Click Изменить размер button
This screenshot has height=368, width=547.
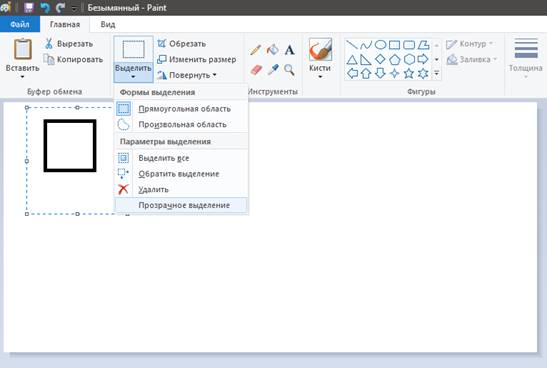click(196, 60)
